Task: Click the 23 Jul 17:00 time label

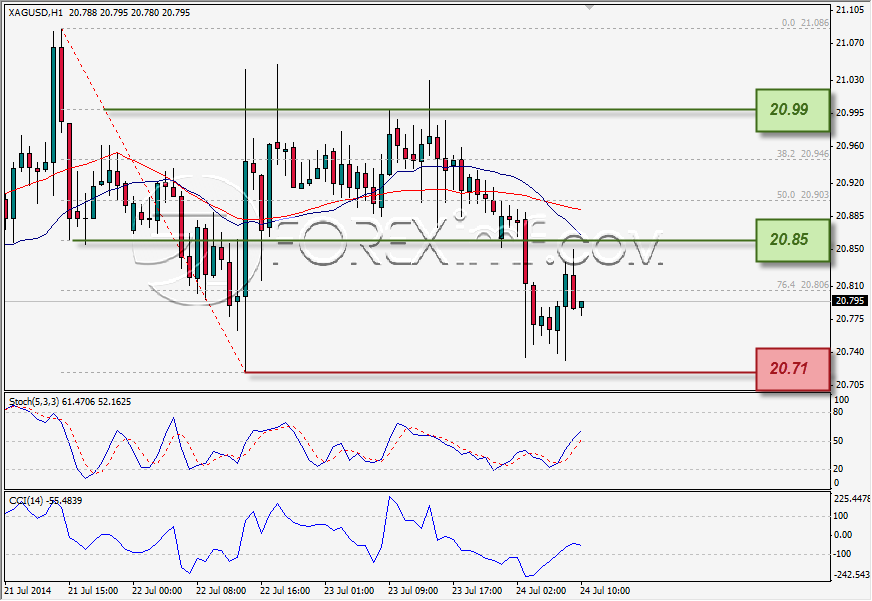Action: pos(477,590)
